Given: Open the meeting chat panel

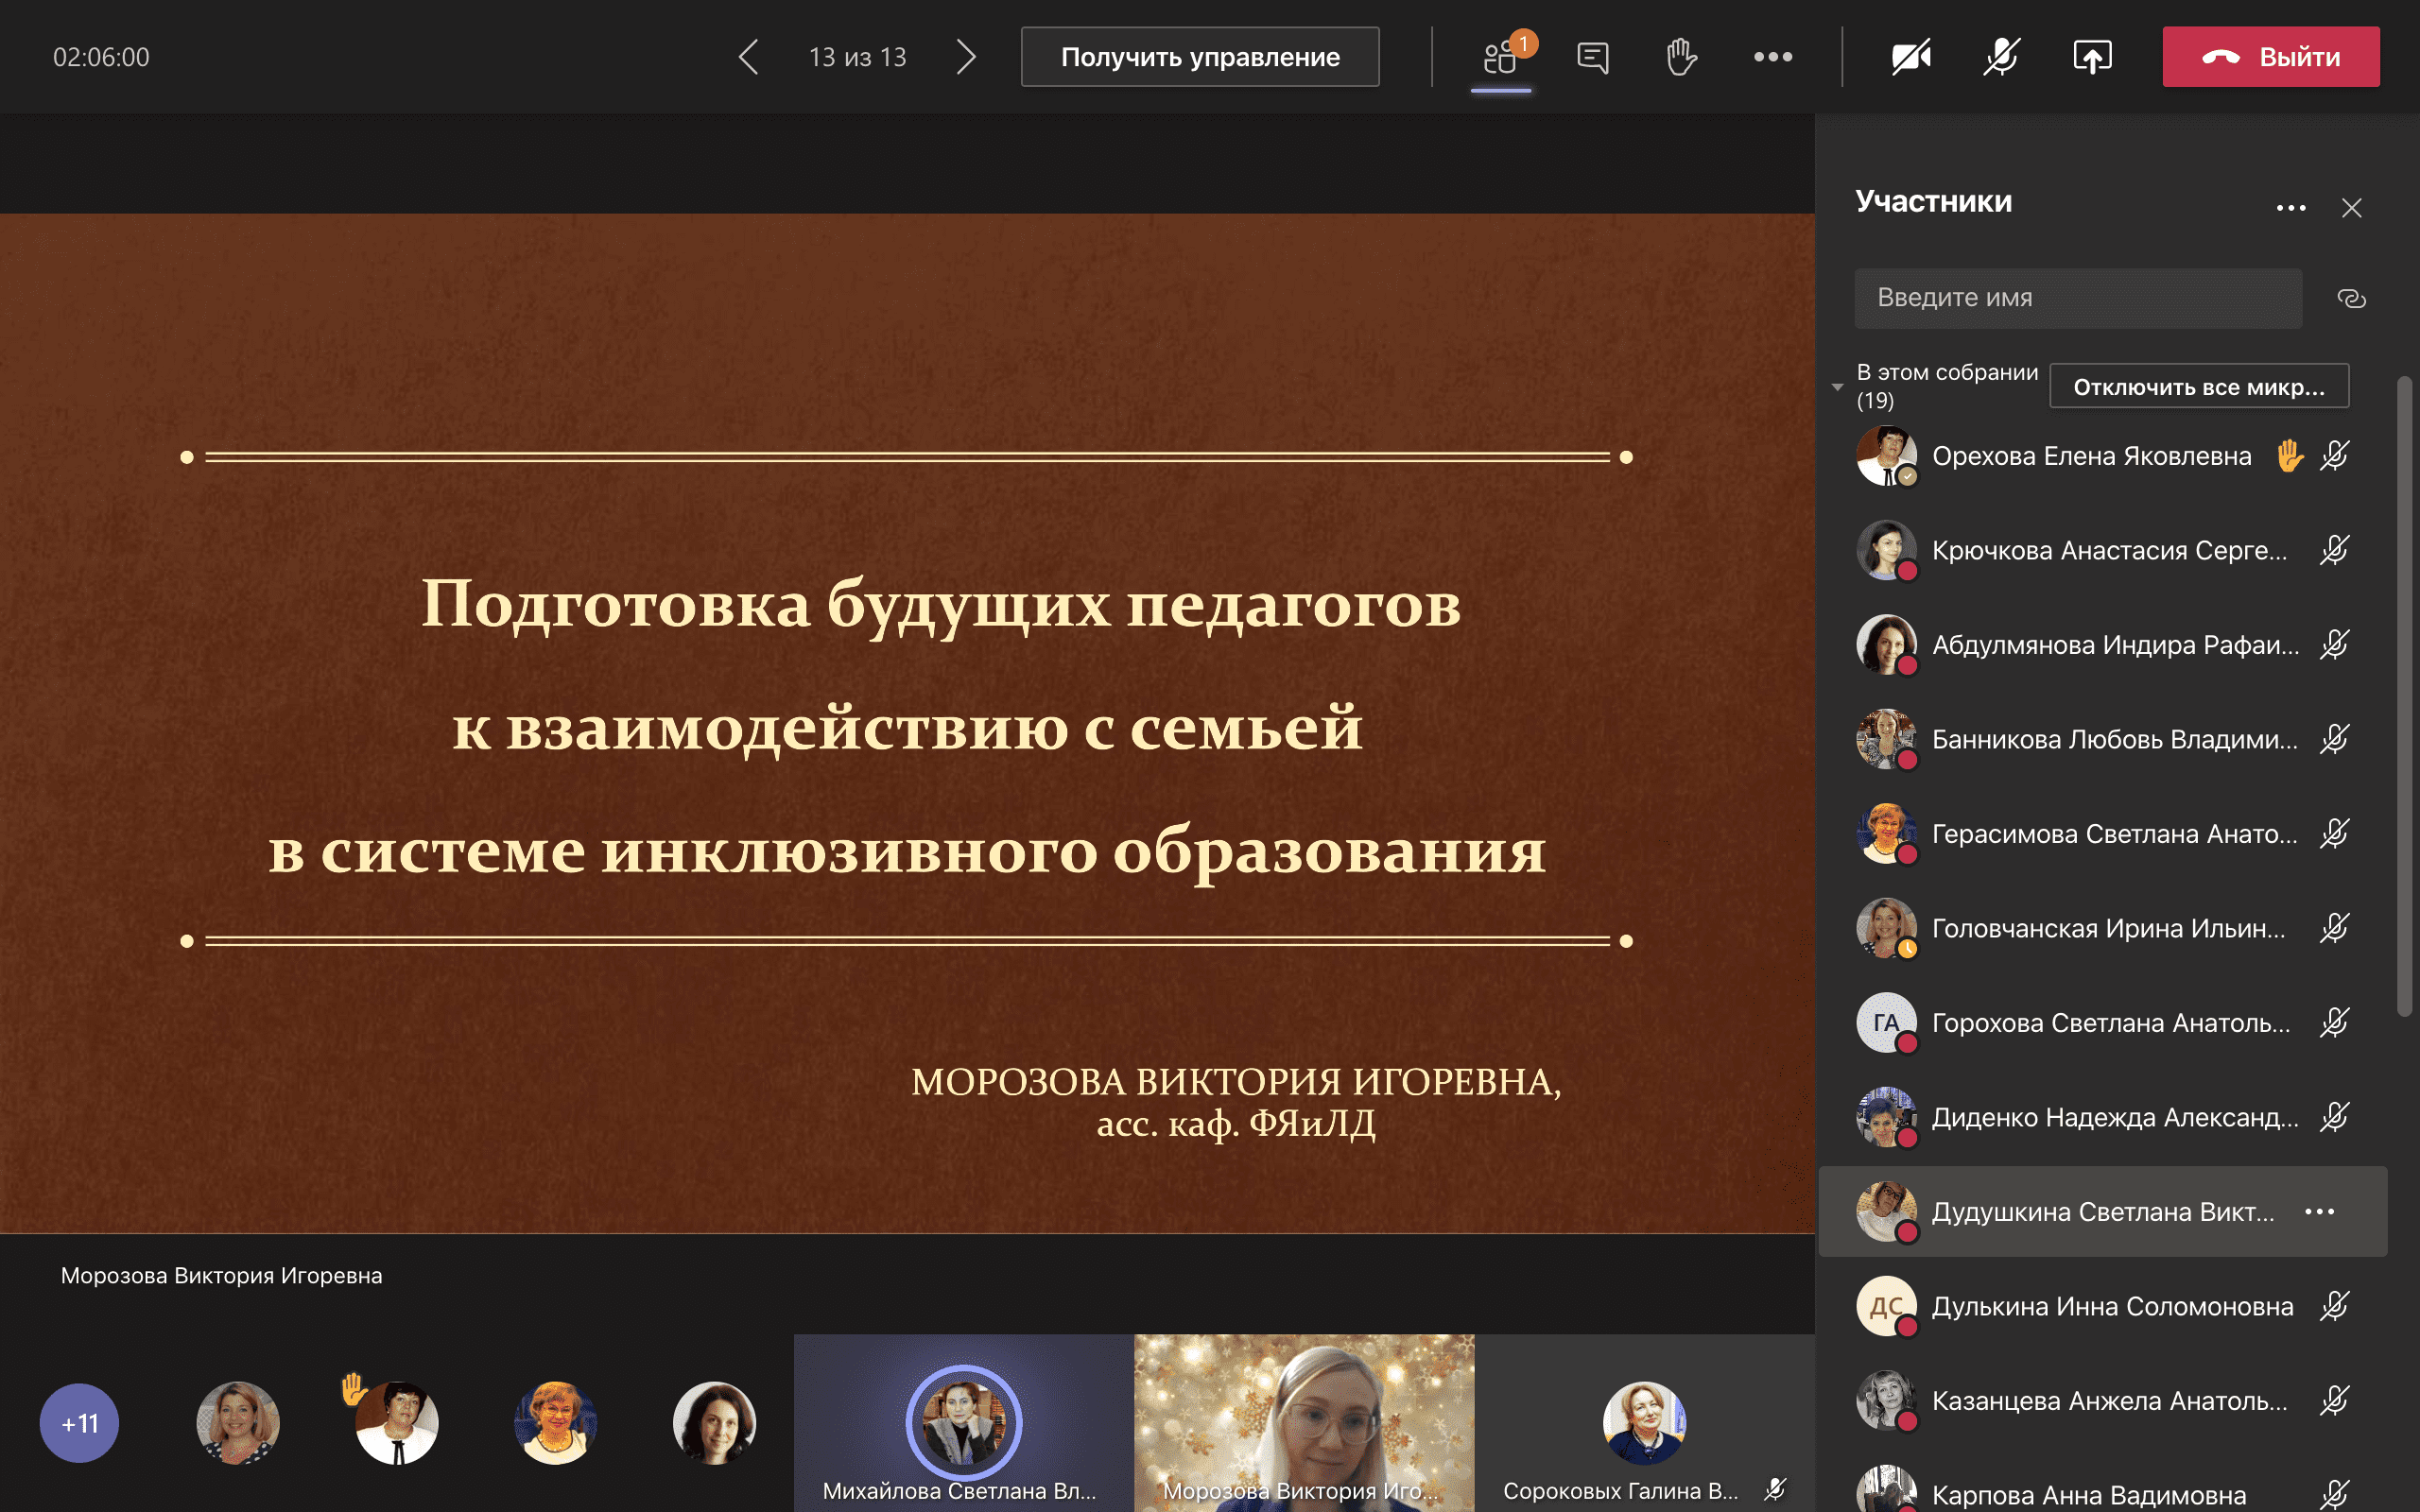Looking at the screenshot, I should (x=1592, y=57).
